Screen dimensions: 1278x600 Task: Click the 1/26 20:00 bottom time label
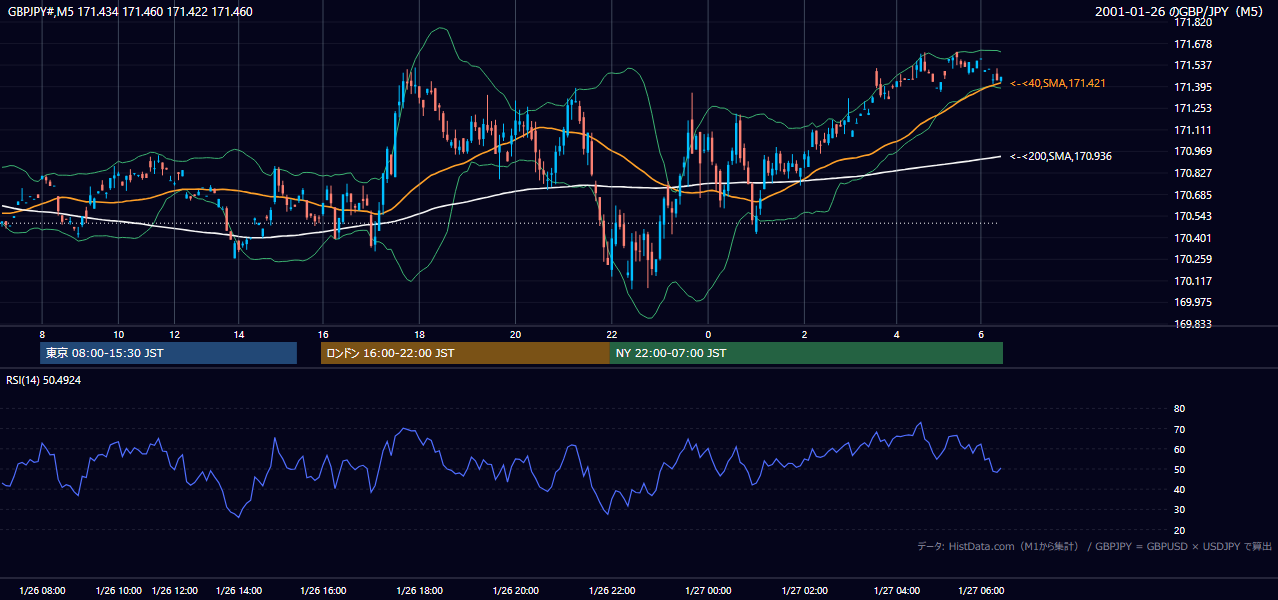tap(516, 591)
